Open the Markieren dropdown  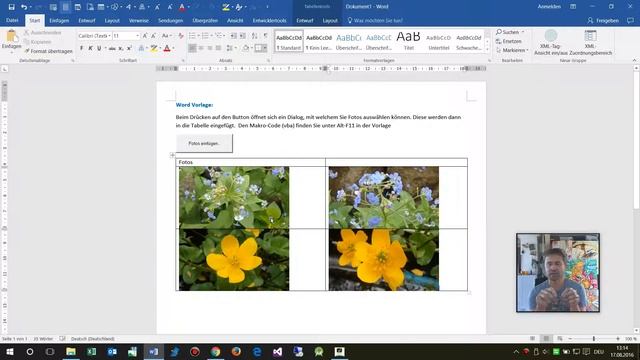[x=512, y=50]
